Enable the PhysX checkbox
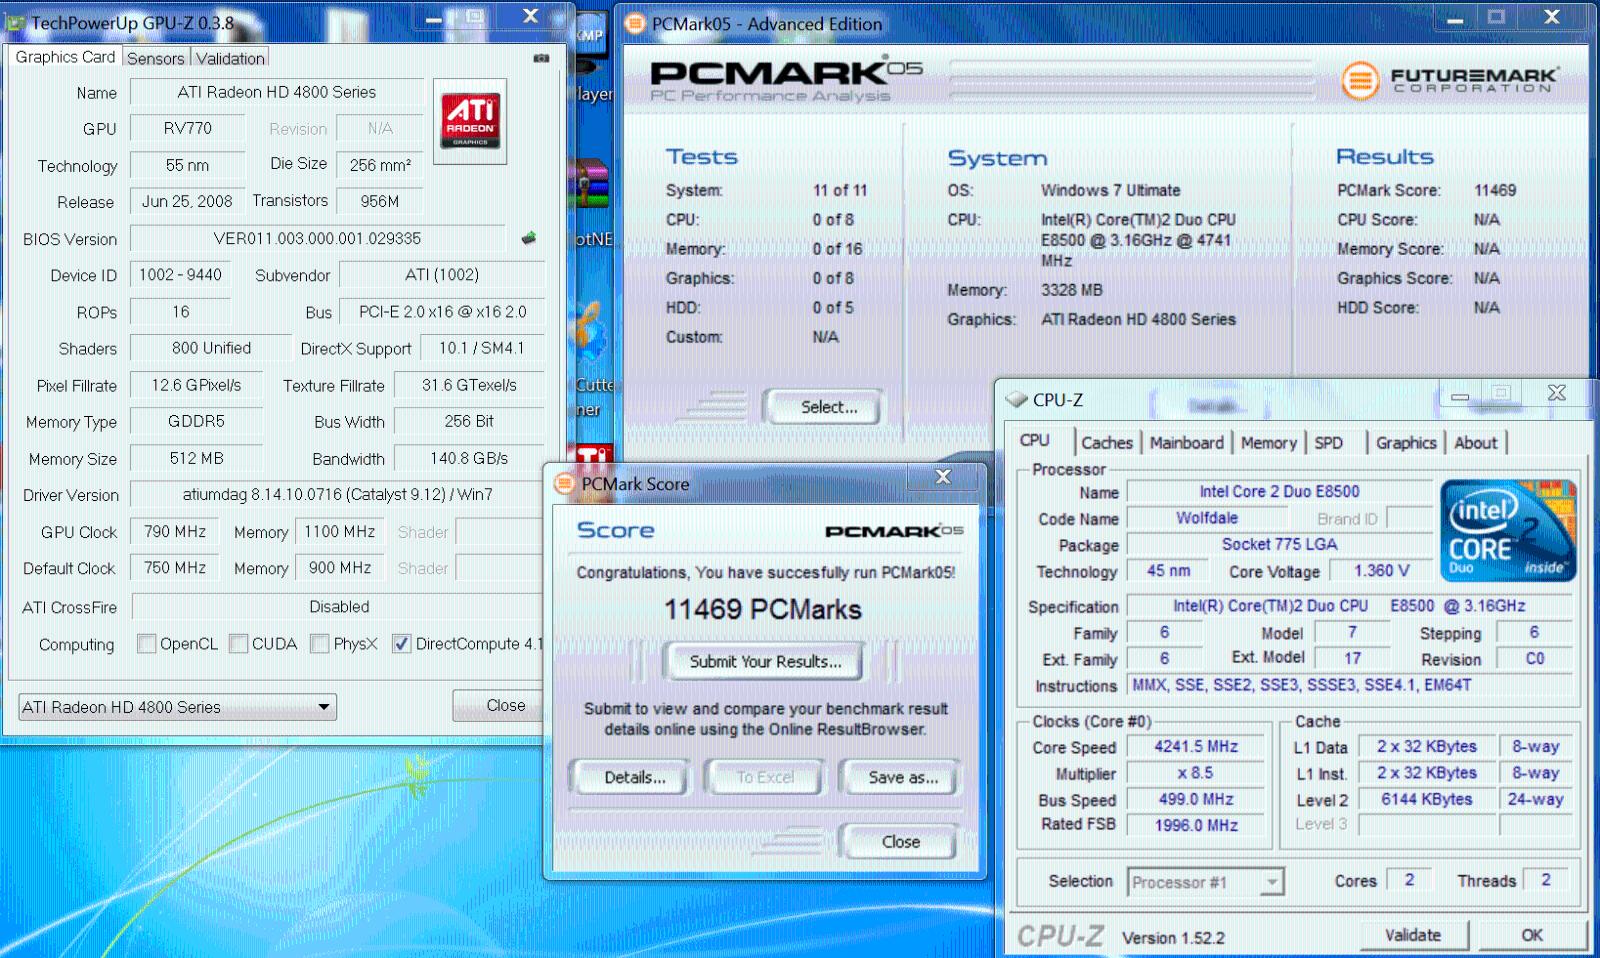This screenshot has height=958, width=1600. [x=319, y=644]
